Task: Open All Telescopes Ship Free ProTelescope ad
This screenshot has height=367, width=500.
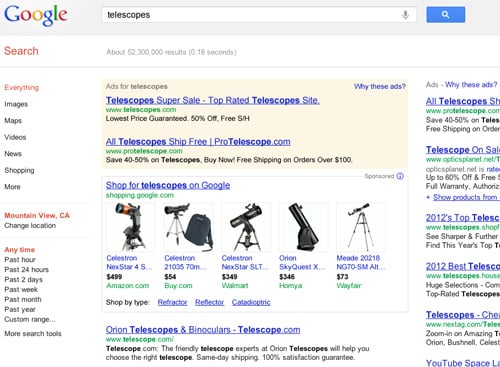Action: (x=198, y=142)
